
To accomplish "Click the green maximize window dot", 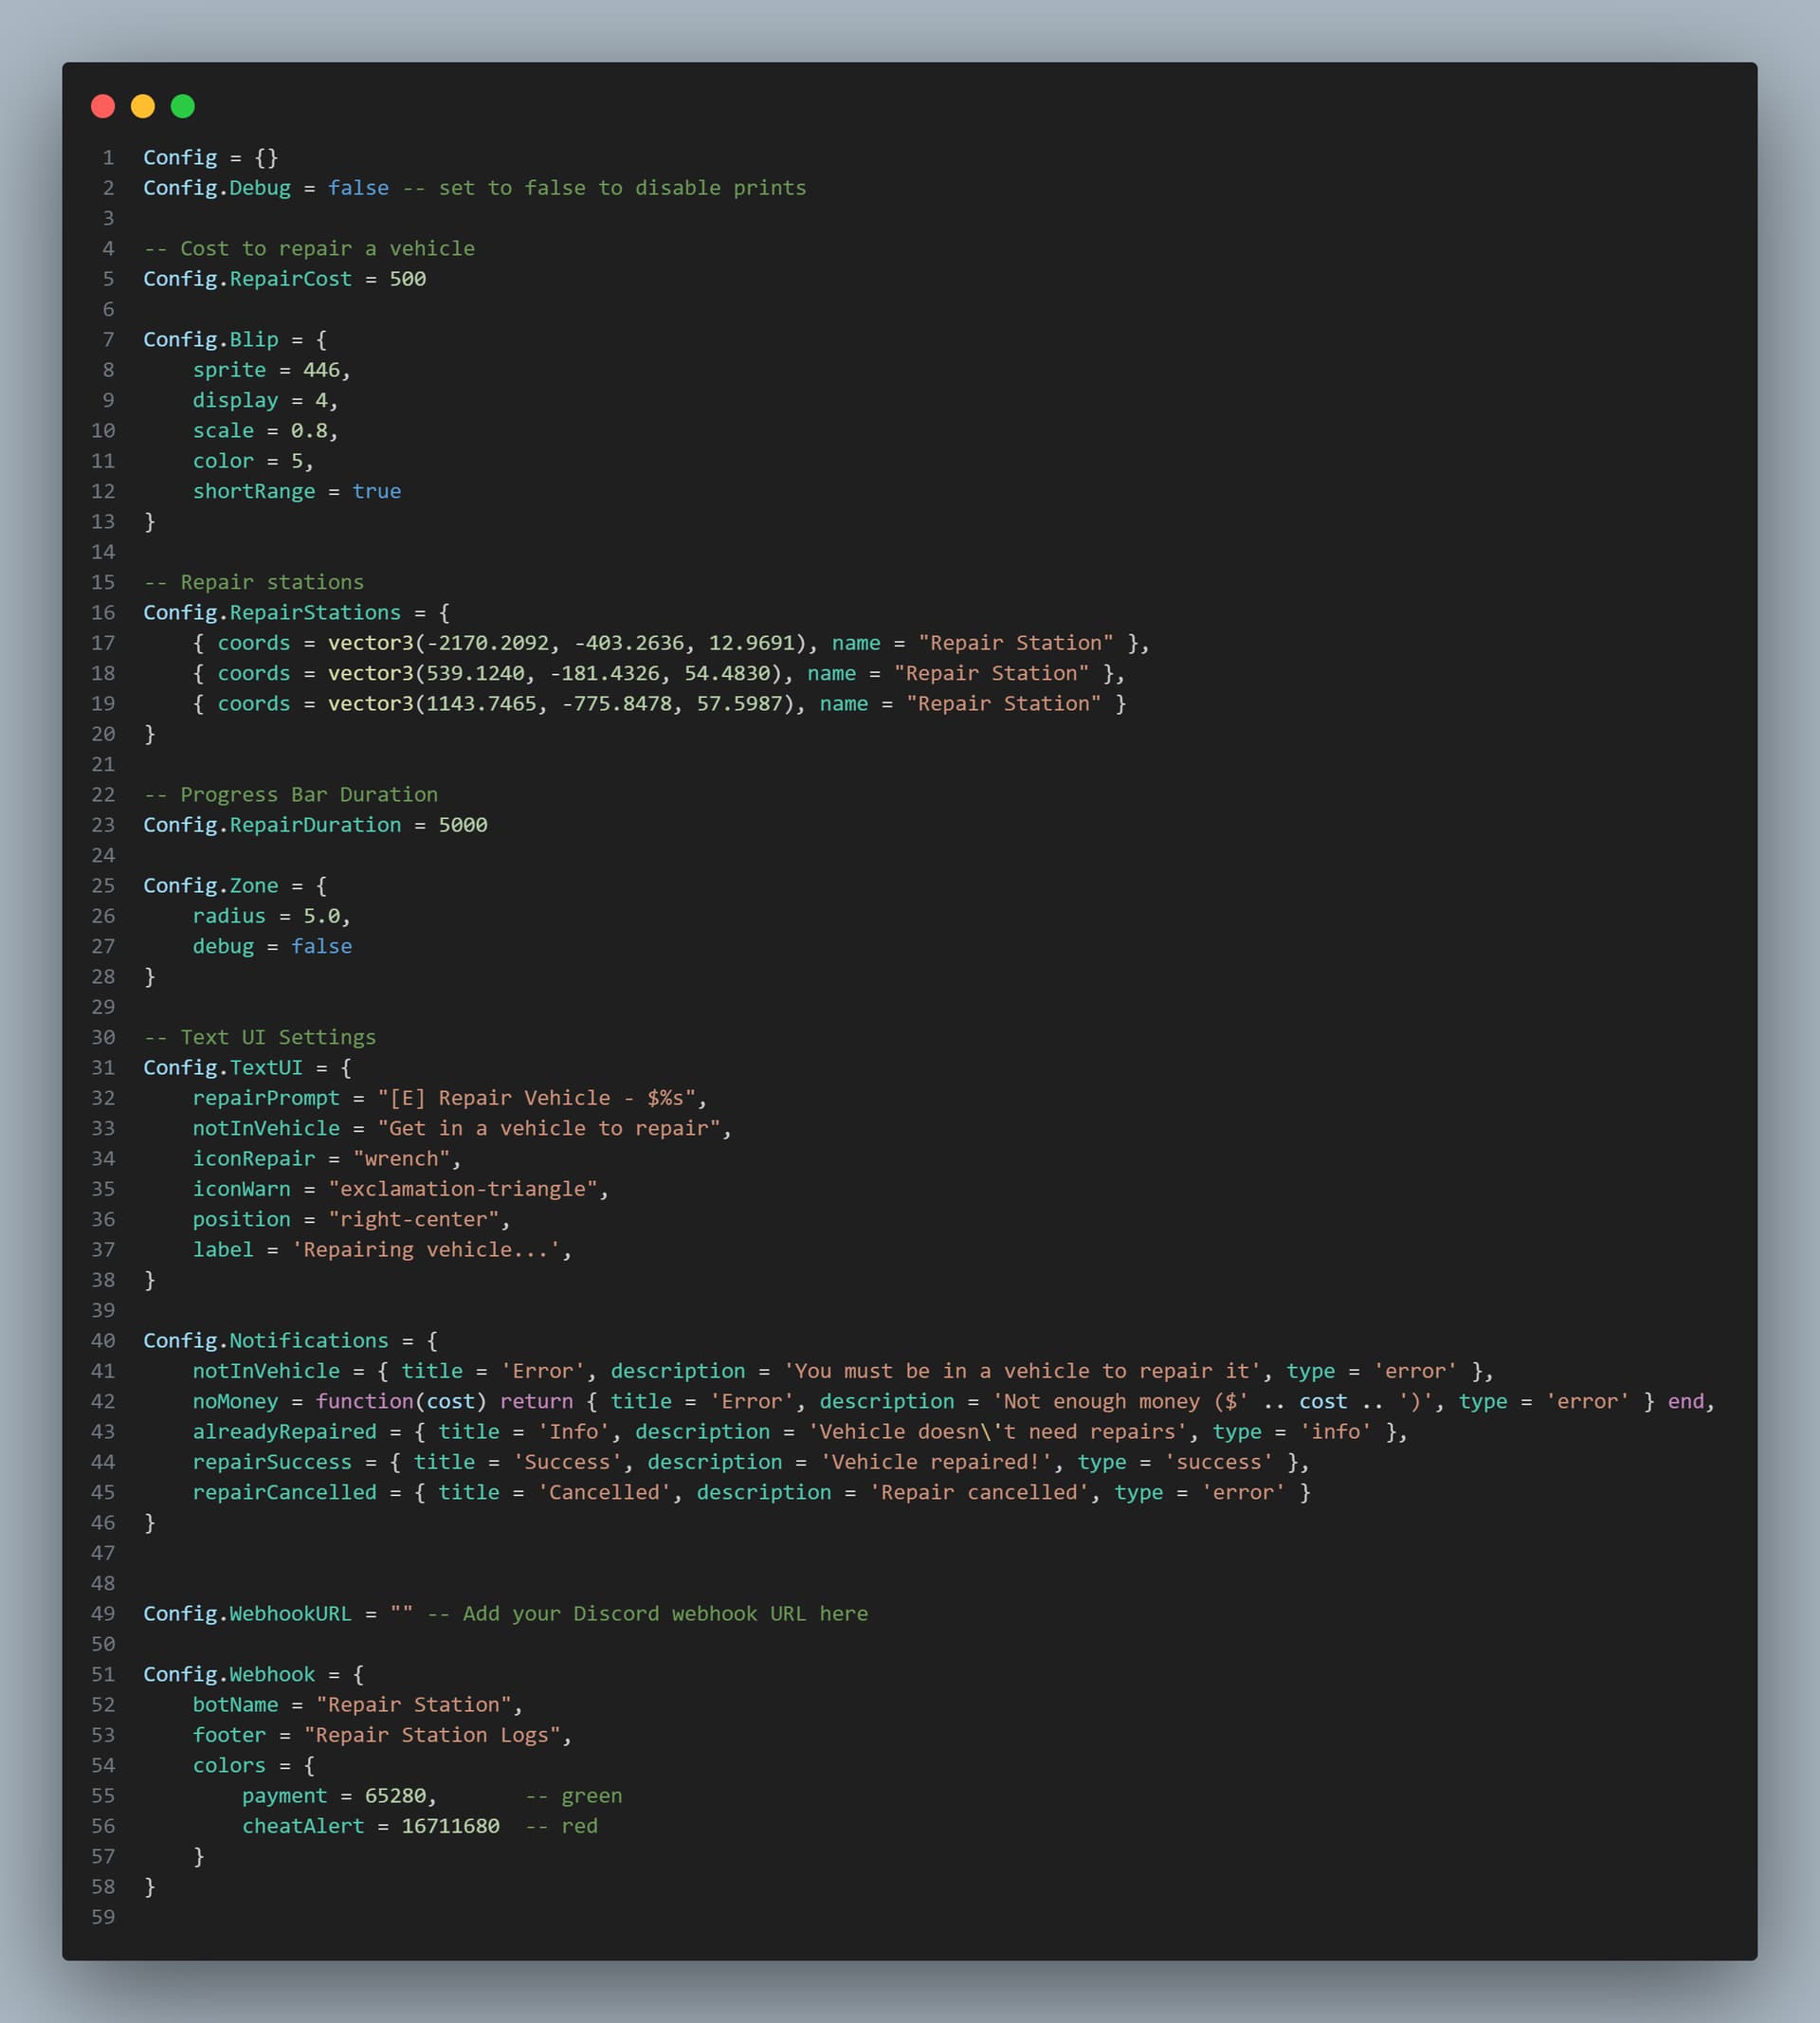I will [183, 106].
